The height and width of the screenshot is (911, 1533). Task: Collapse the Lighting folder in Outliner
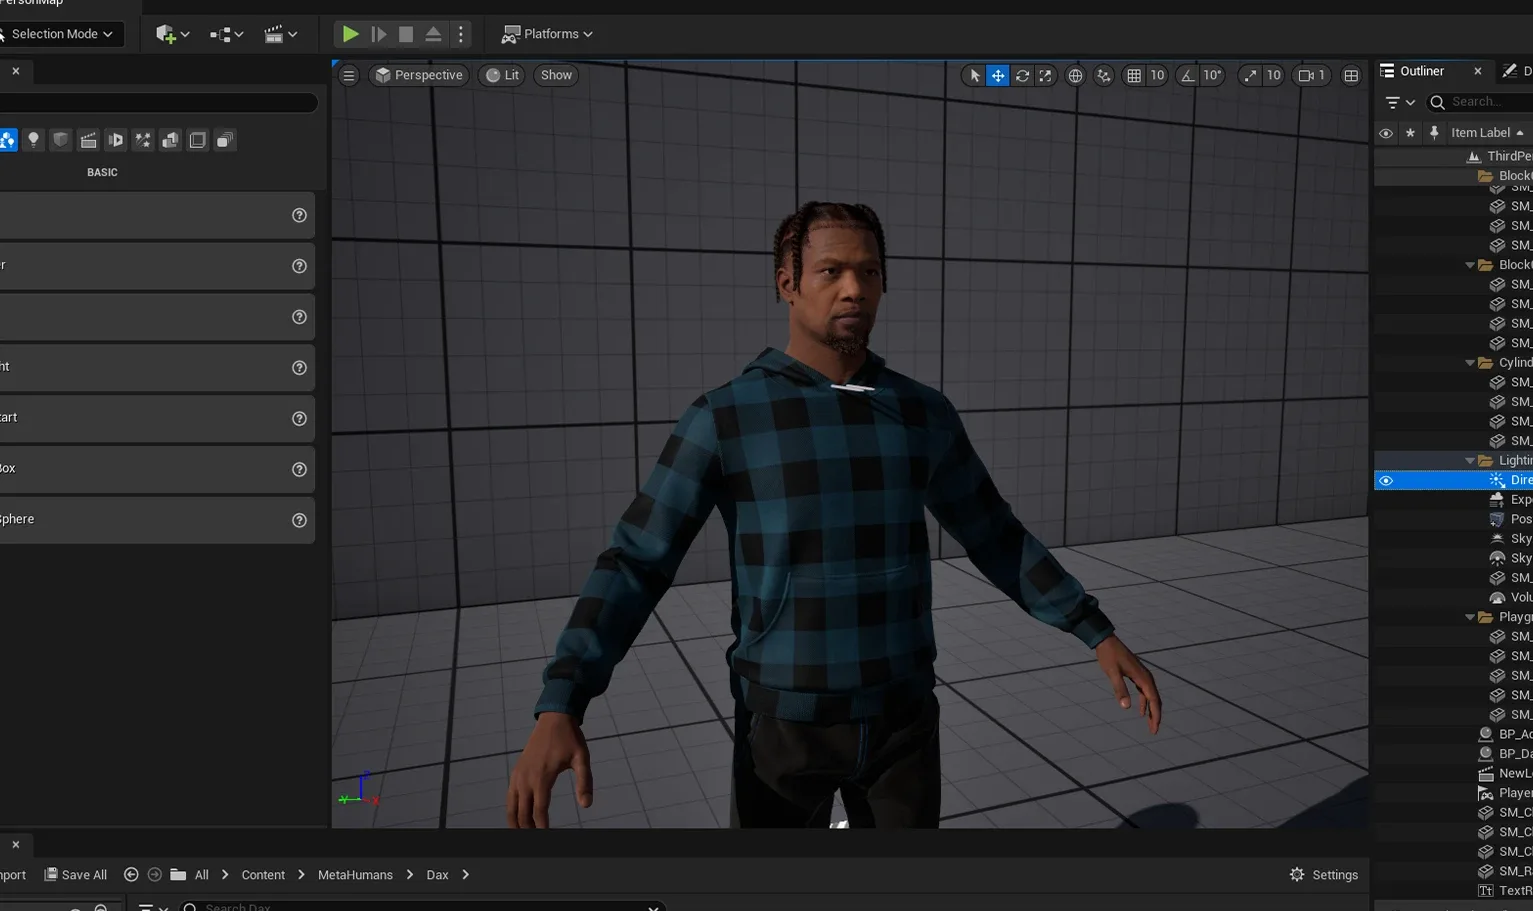(1470, 461)
